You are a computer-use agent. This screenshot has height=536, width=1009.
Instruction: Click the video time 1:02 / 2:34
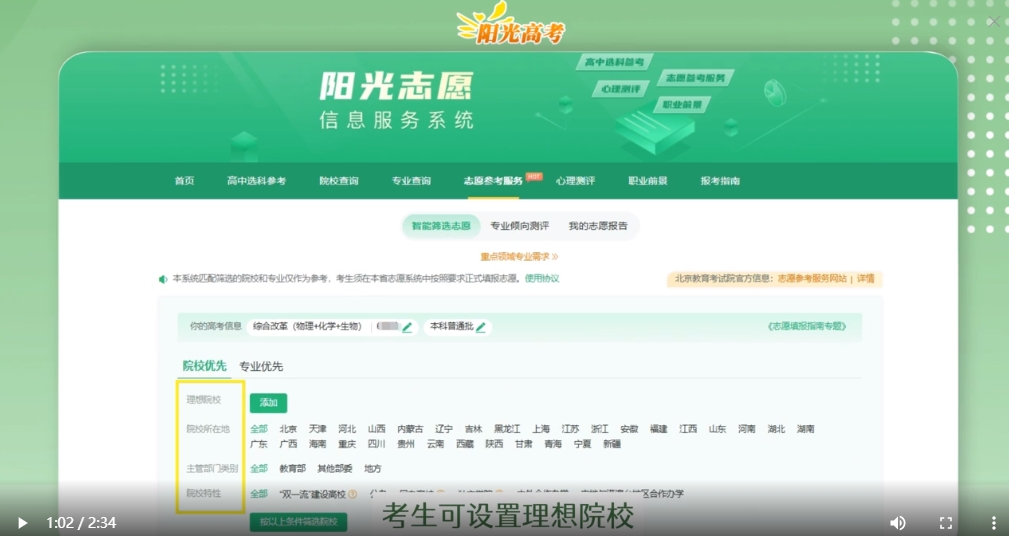pos(81,522)
